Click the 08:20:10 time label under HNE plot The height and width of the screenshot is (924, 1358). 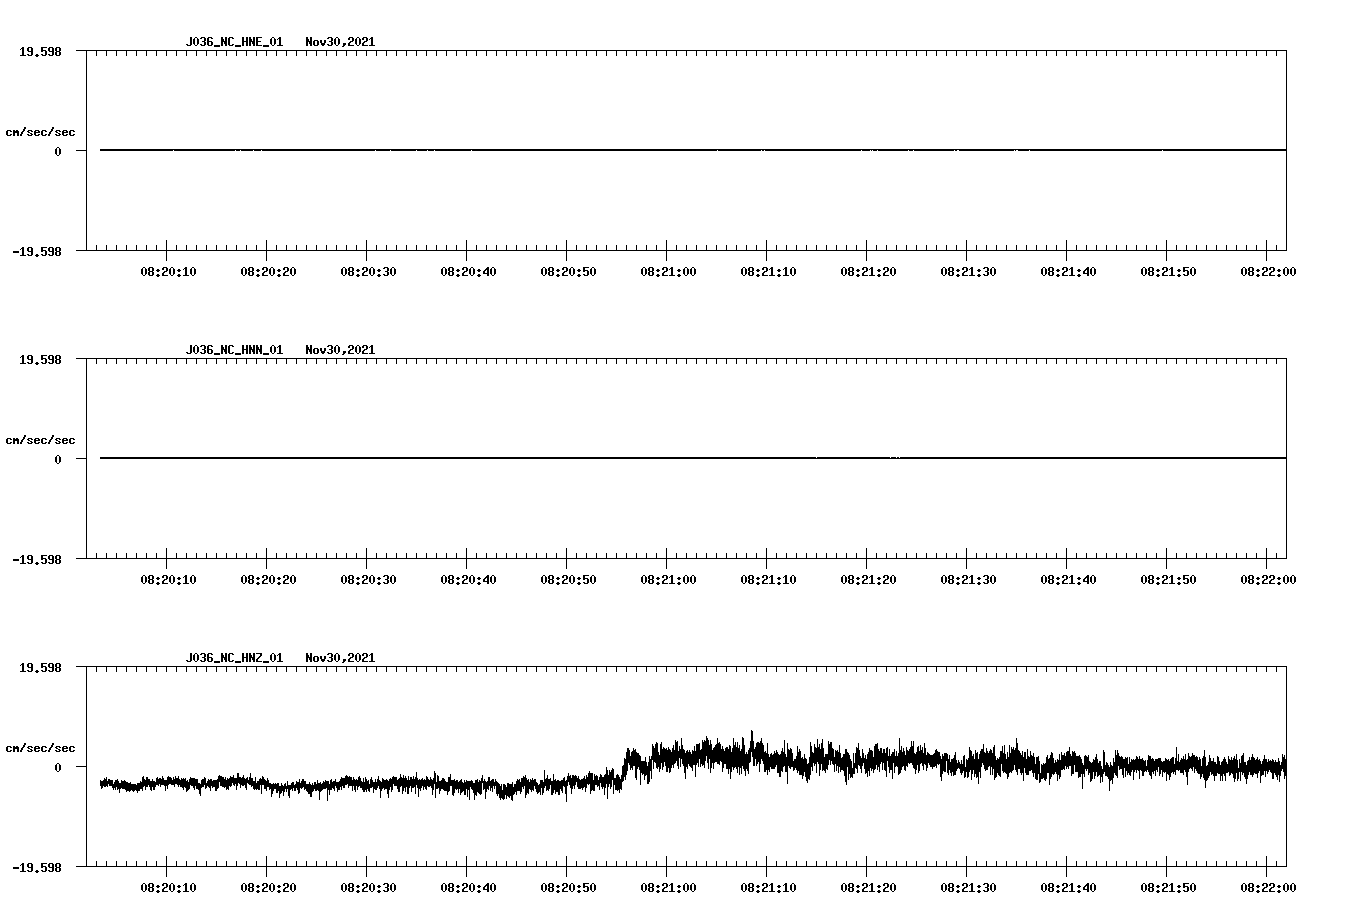168,272
